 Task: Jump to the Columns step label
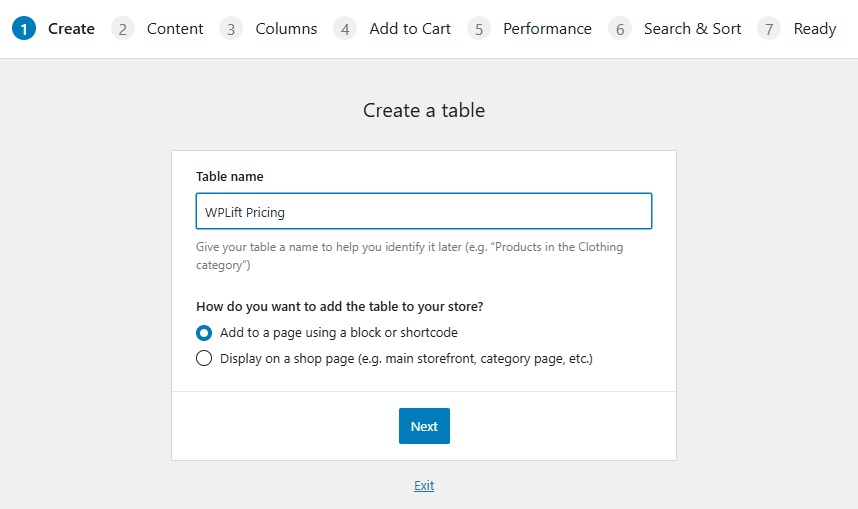[286, 29]
